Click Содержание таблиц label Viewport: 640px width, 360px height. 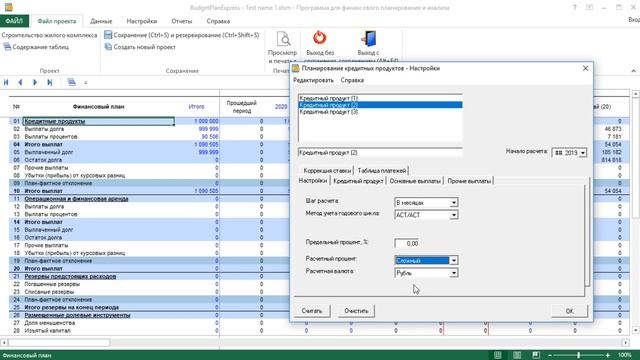(x=40, y=47)
